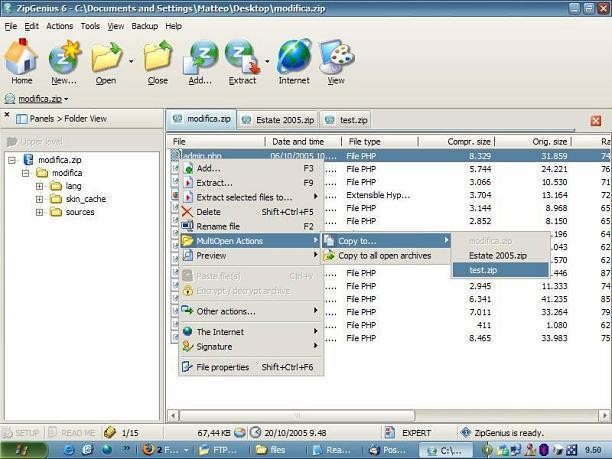The image size is (612, 459).
Task: Open the Help menu
Action: coord(173,26)
